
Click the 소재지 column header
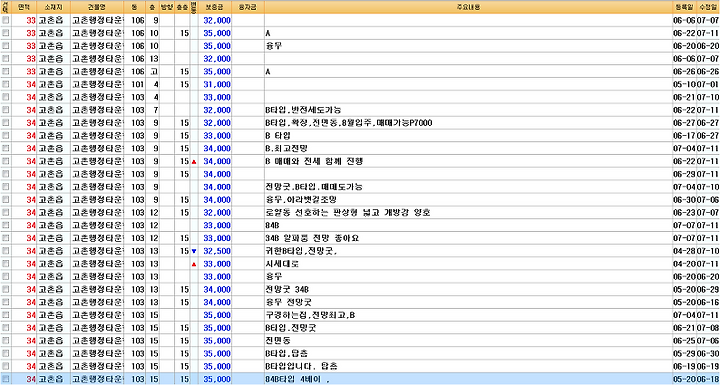[x=53, y=7]
